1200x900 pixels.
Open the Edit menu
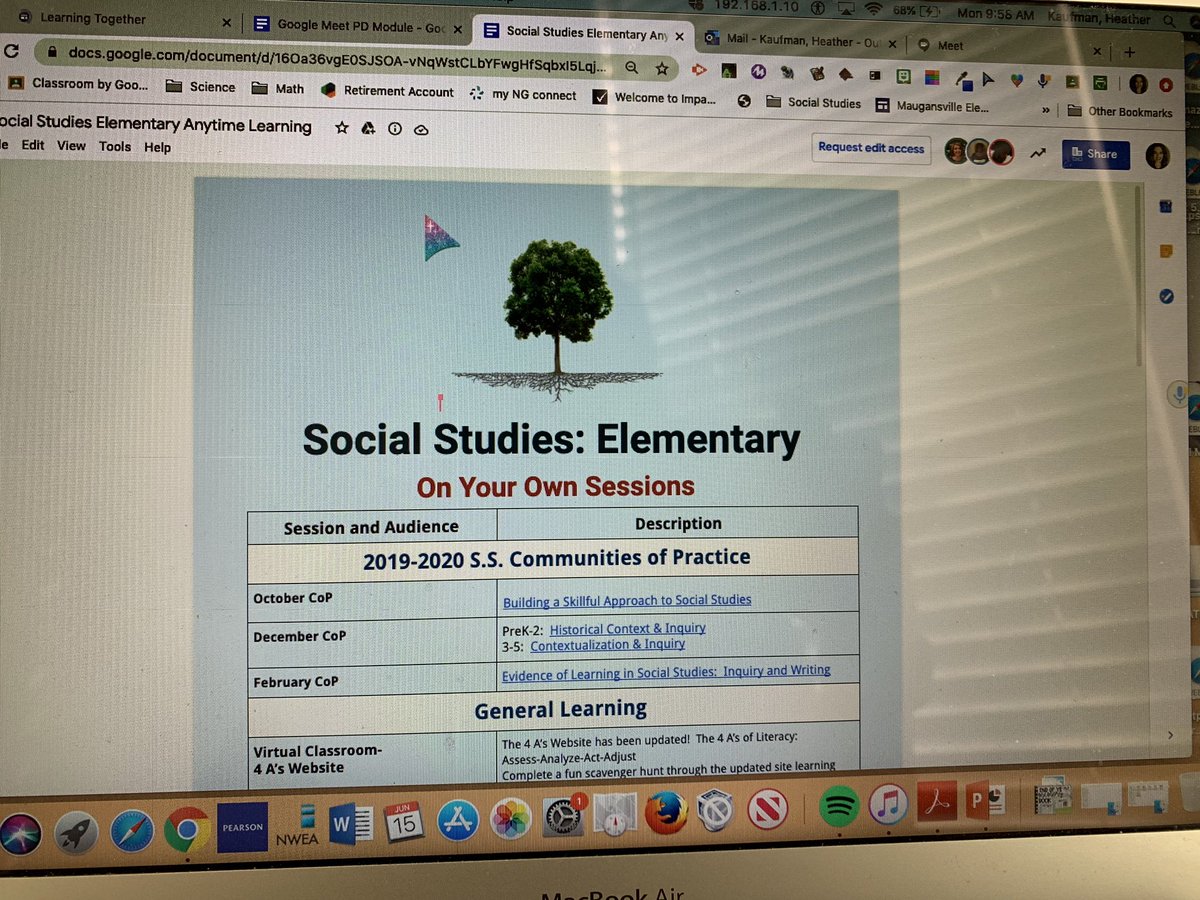coord(33,145)
